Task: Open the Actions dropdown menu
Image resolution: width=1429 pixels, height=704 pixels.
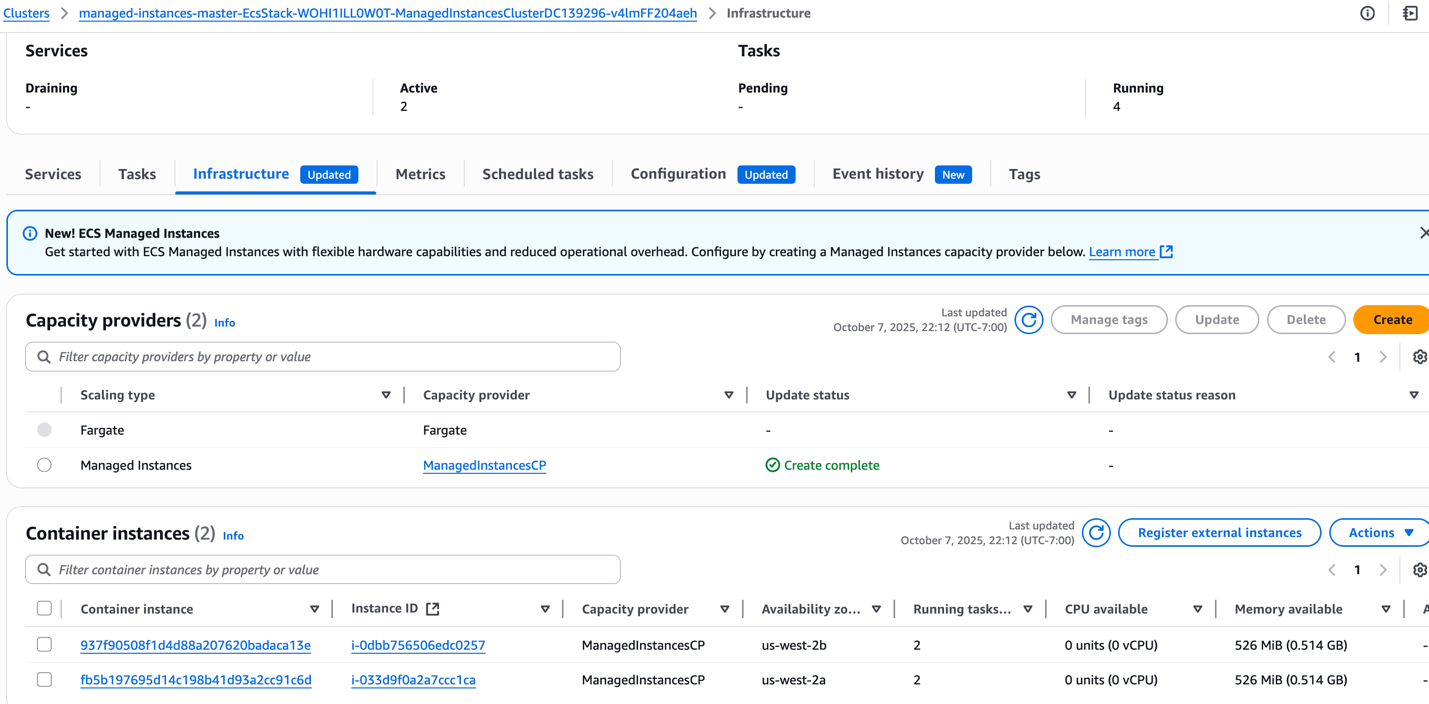Action: (1380, 533)
